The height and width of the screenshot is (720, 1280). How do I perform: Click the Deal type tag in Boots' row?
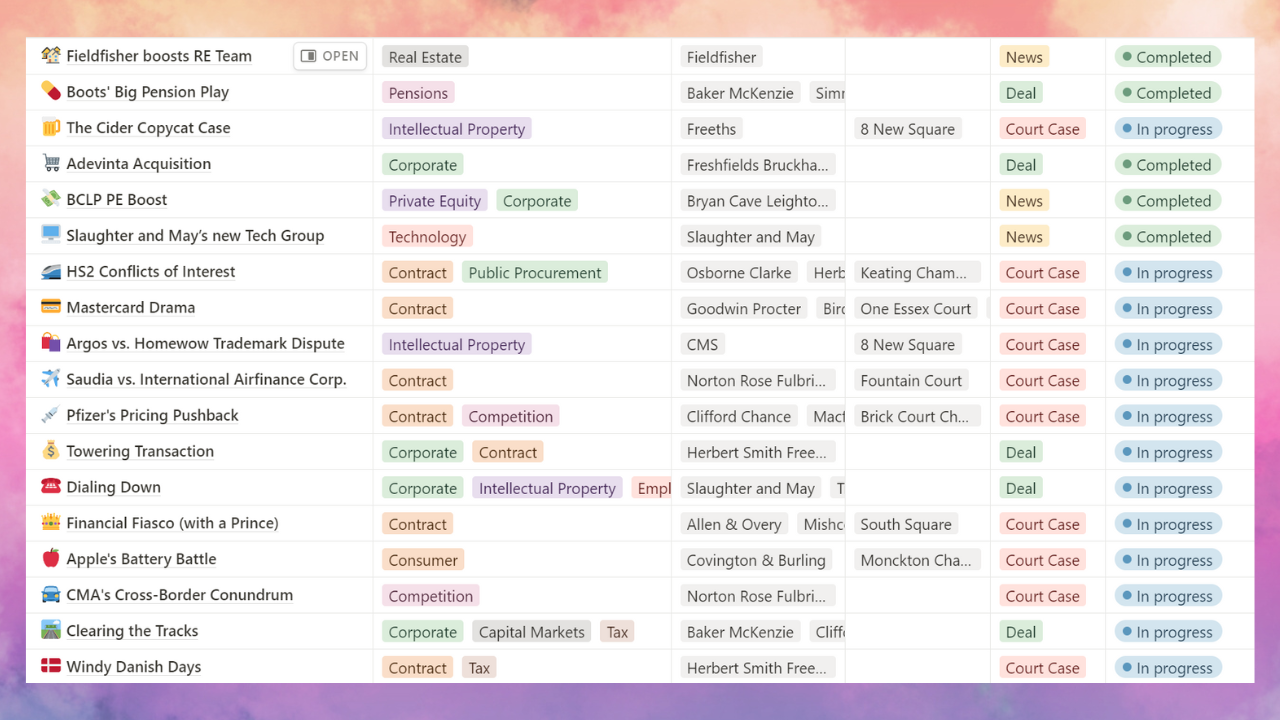pyautogui.click(x=1021, y=93)
